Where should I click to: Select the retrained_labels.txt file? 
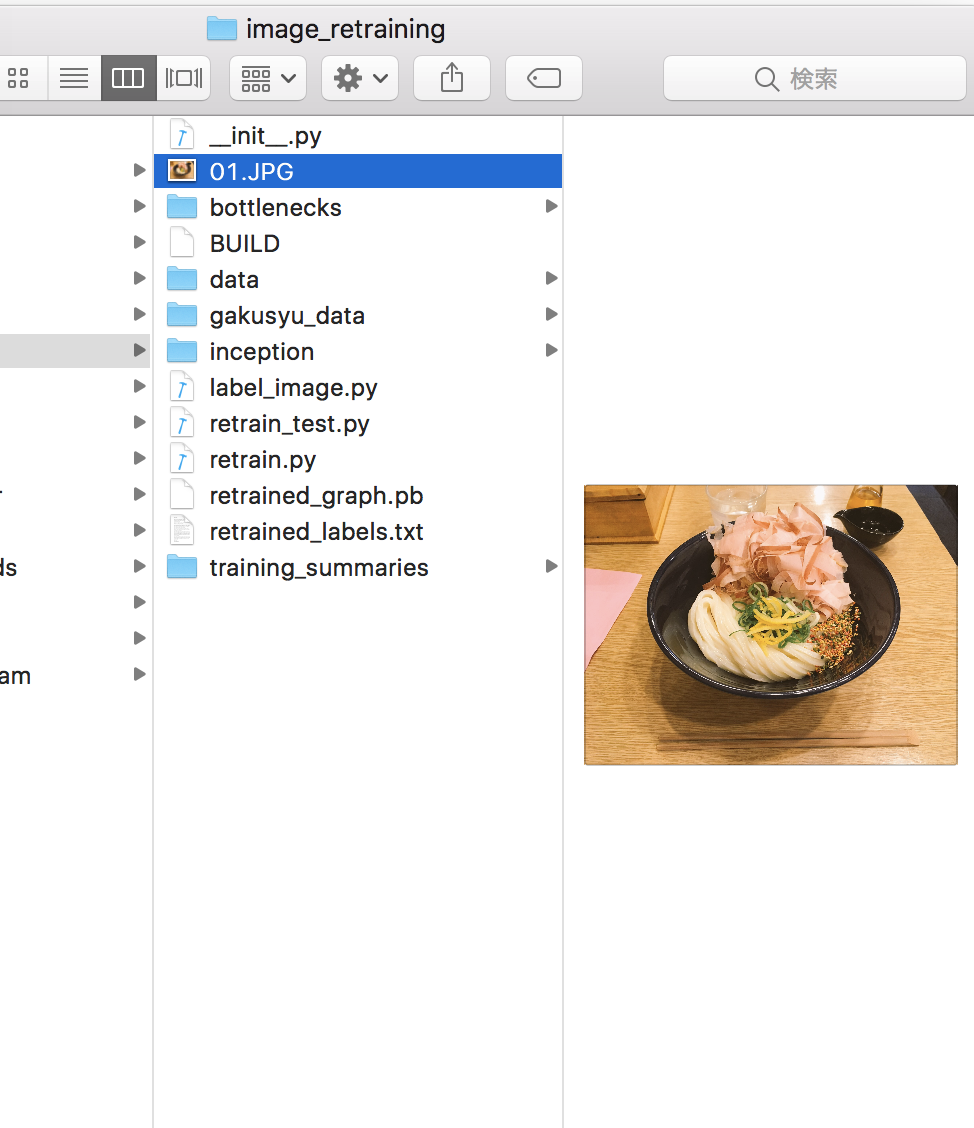316,531
